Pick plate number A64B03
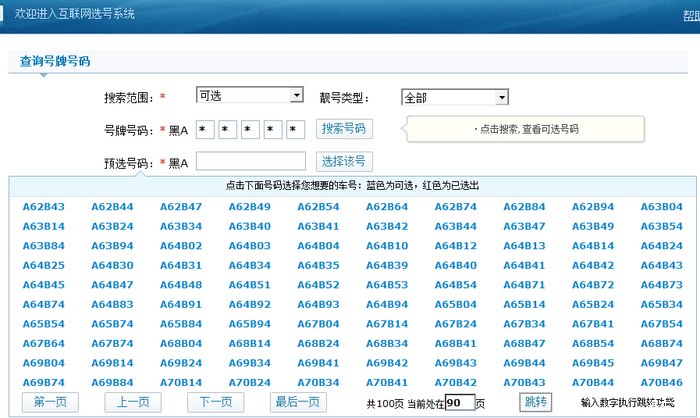This screenshot has height=418, width=700. pyautogui.click(x=250, y=246)
